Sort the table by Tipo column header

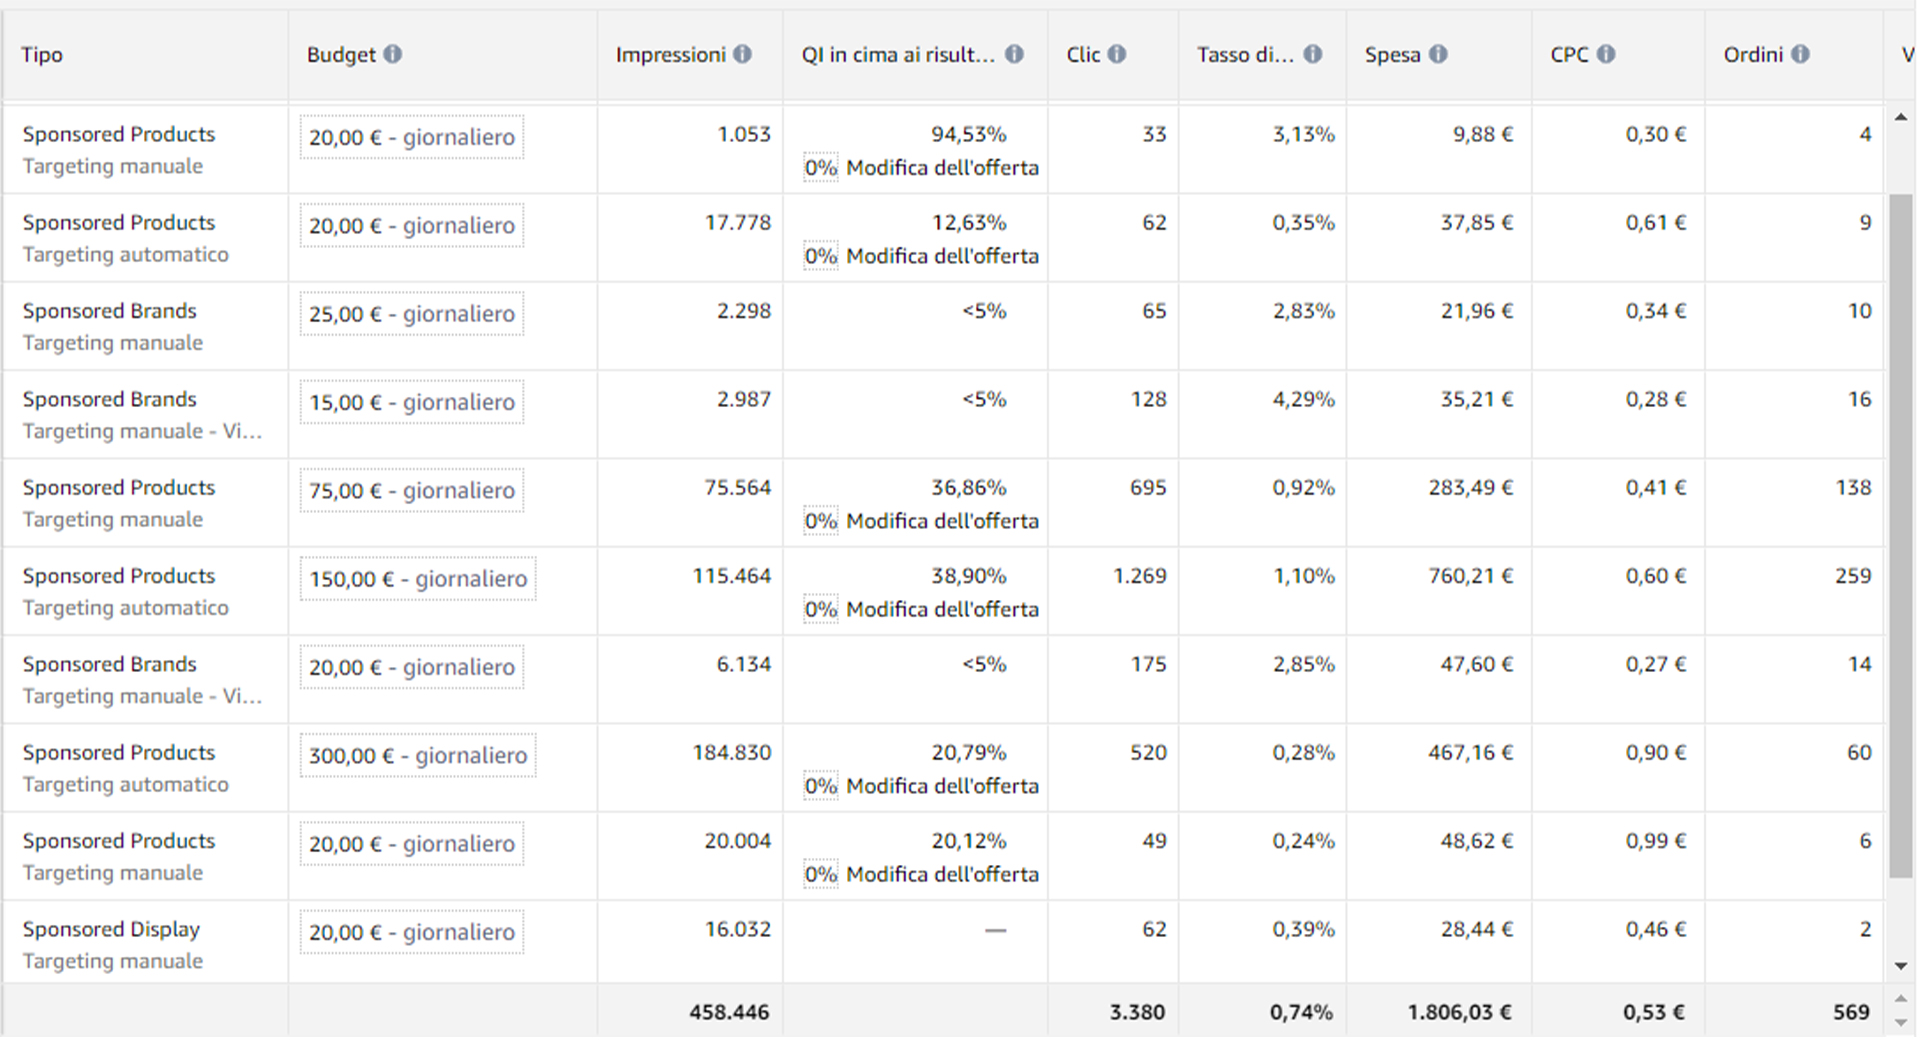42,55
